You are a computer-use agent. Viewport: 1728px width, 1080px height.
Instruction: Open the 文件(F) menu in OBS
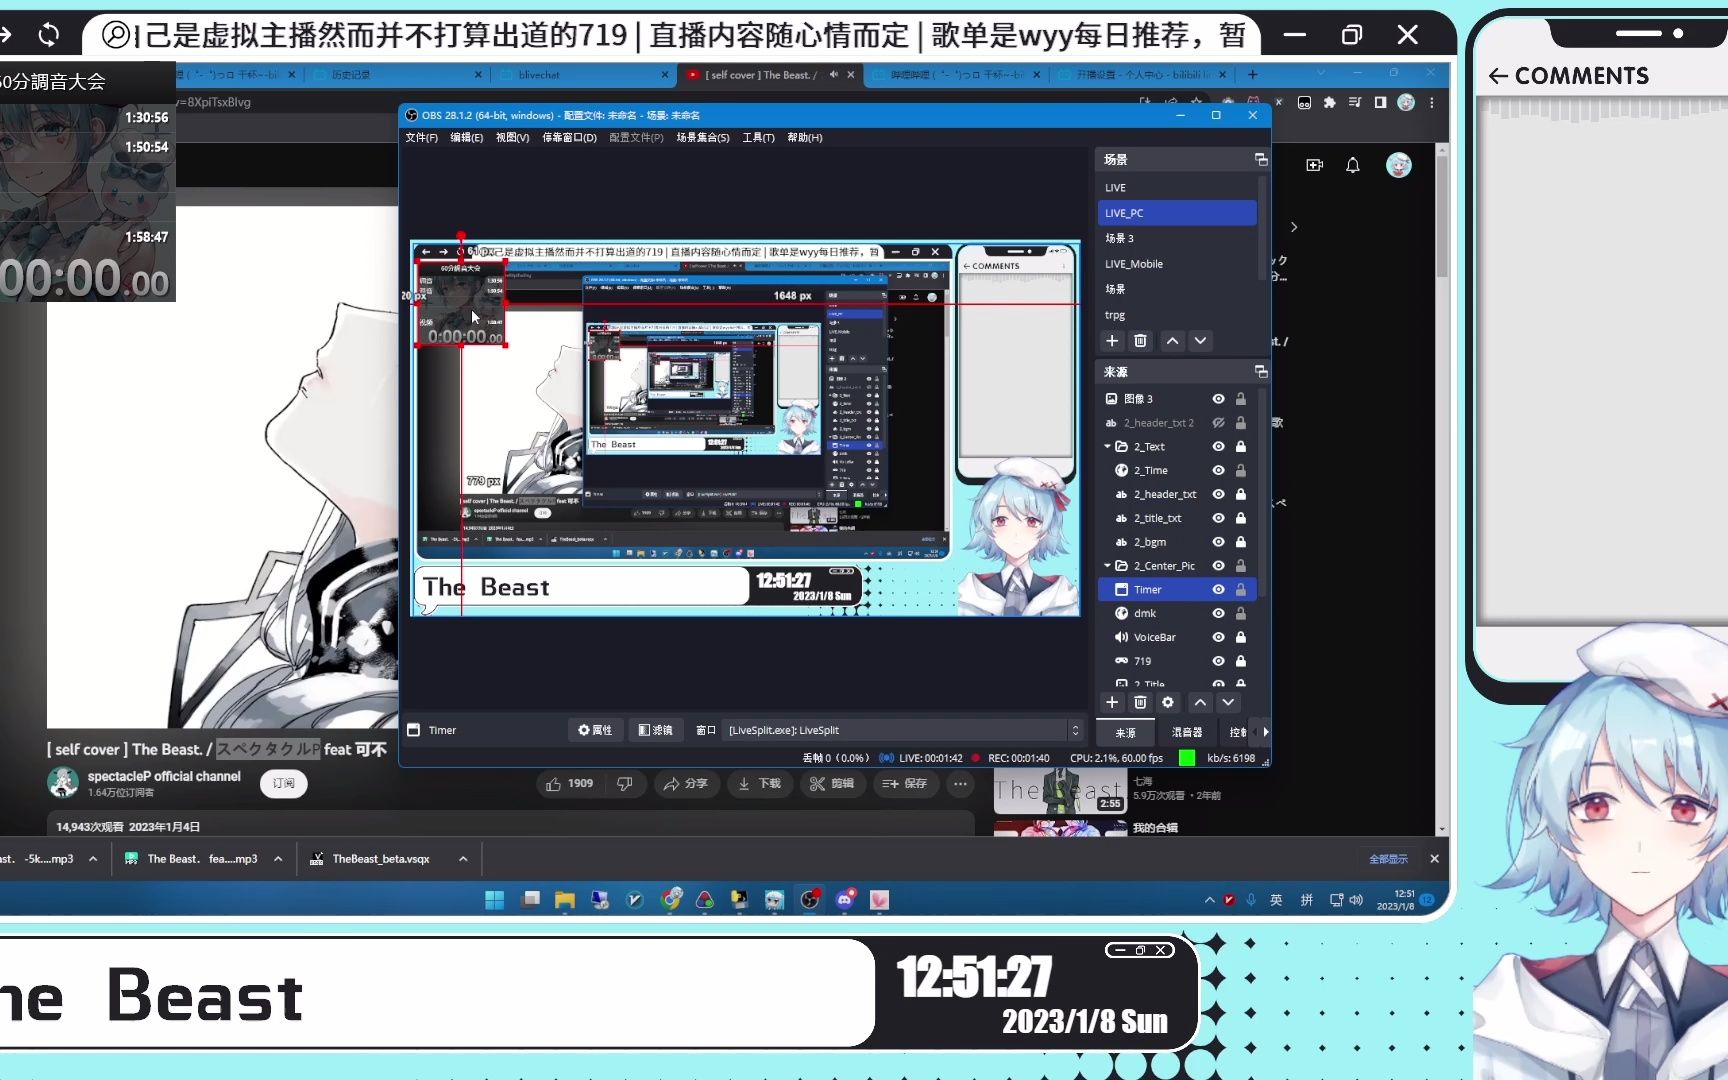point(421,138)
